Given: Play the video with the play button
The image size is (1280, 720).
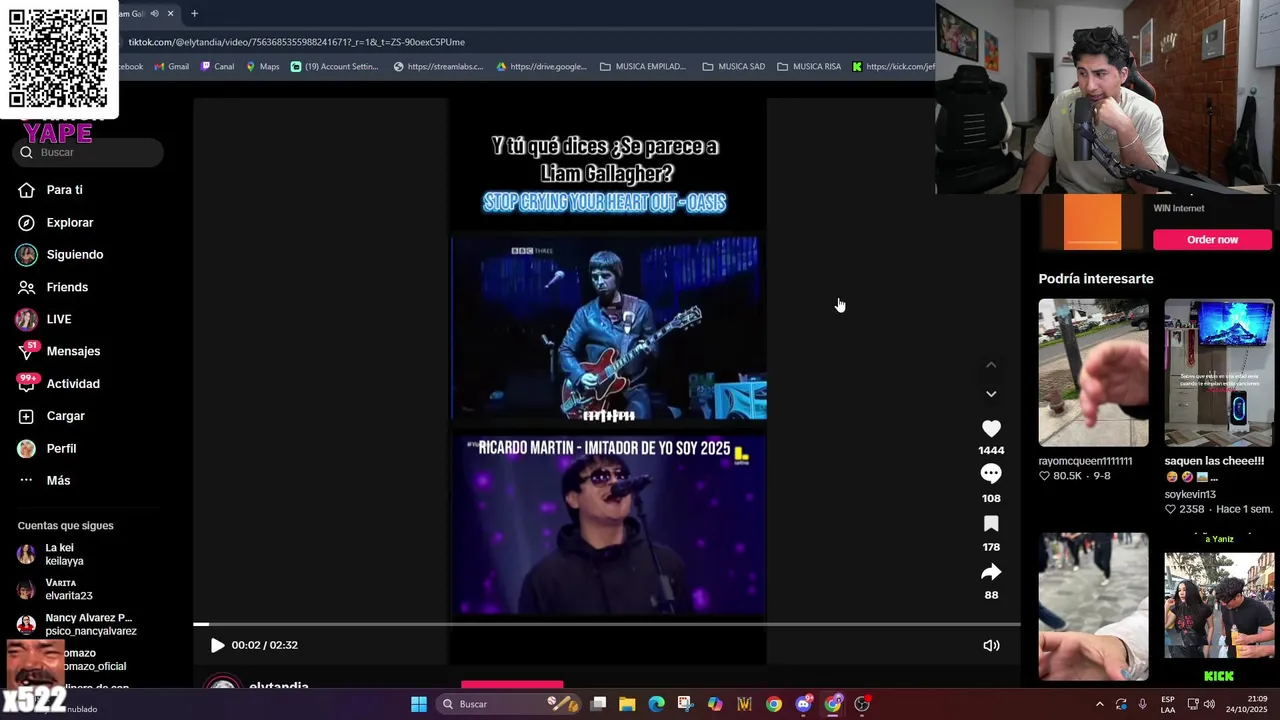Looking at the screenshot, I should coord(217,645).
